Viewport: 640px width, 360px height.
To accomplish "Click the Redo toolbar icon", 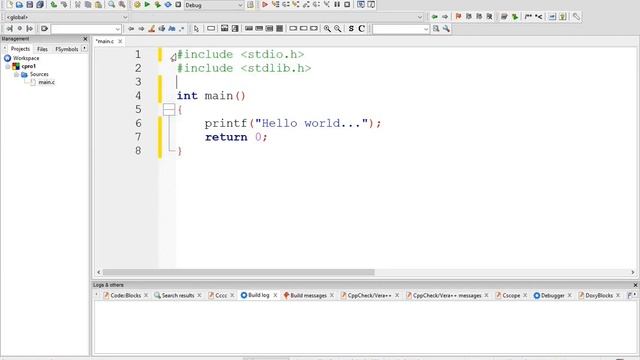I will pos(64,5).
